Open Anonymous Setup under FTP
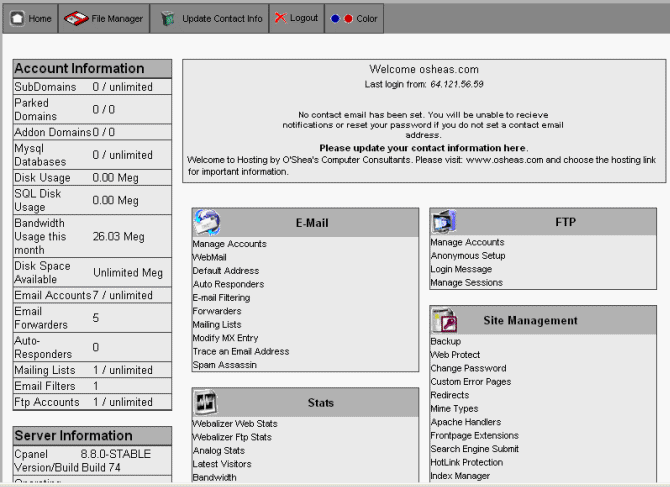 [x=467, y=255]
